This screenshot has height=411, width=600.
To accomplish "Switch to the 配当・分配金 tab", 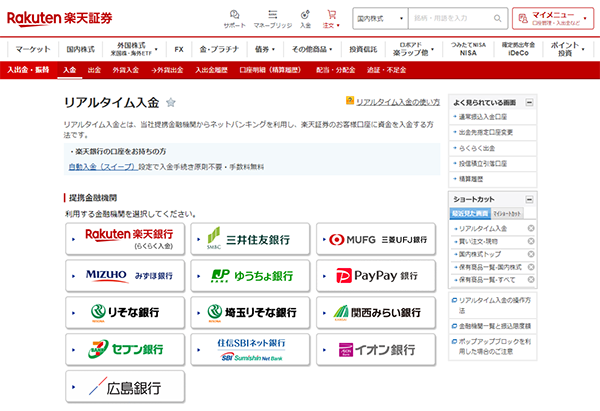I will (336, 70).
